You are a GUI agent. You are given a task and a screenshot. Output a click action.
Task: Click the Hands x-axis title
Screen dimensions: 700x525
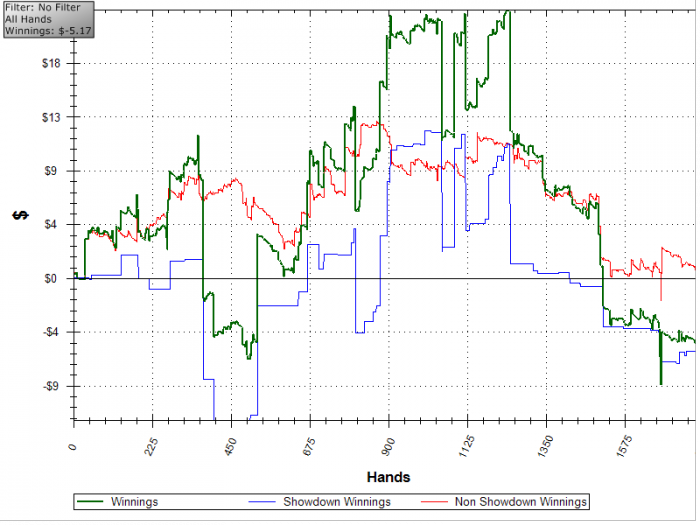pyautogui.click(x=388, y=477)
